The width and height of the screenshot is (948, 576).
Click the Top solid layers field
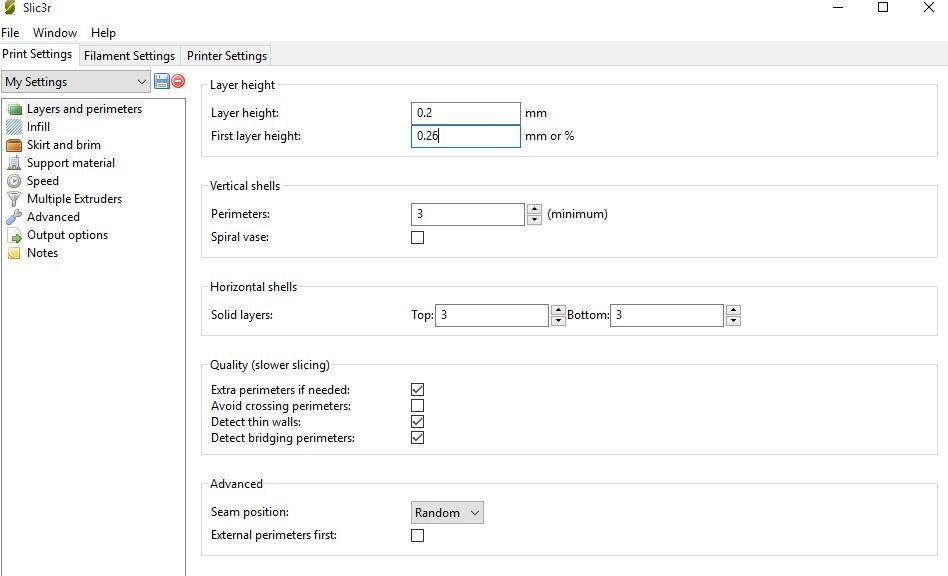click(x=492, y=316)
